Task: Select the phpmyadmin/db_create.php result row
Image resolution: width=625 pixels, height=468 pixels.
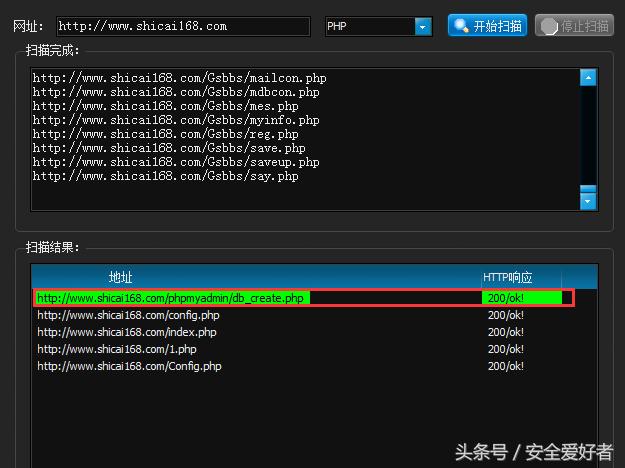Action: [x=303, y=298]
